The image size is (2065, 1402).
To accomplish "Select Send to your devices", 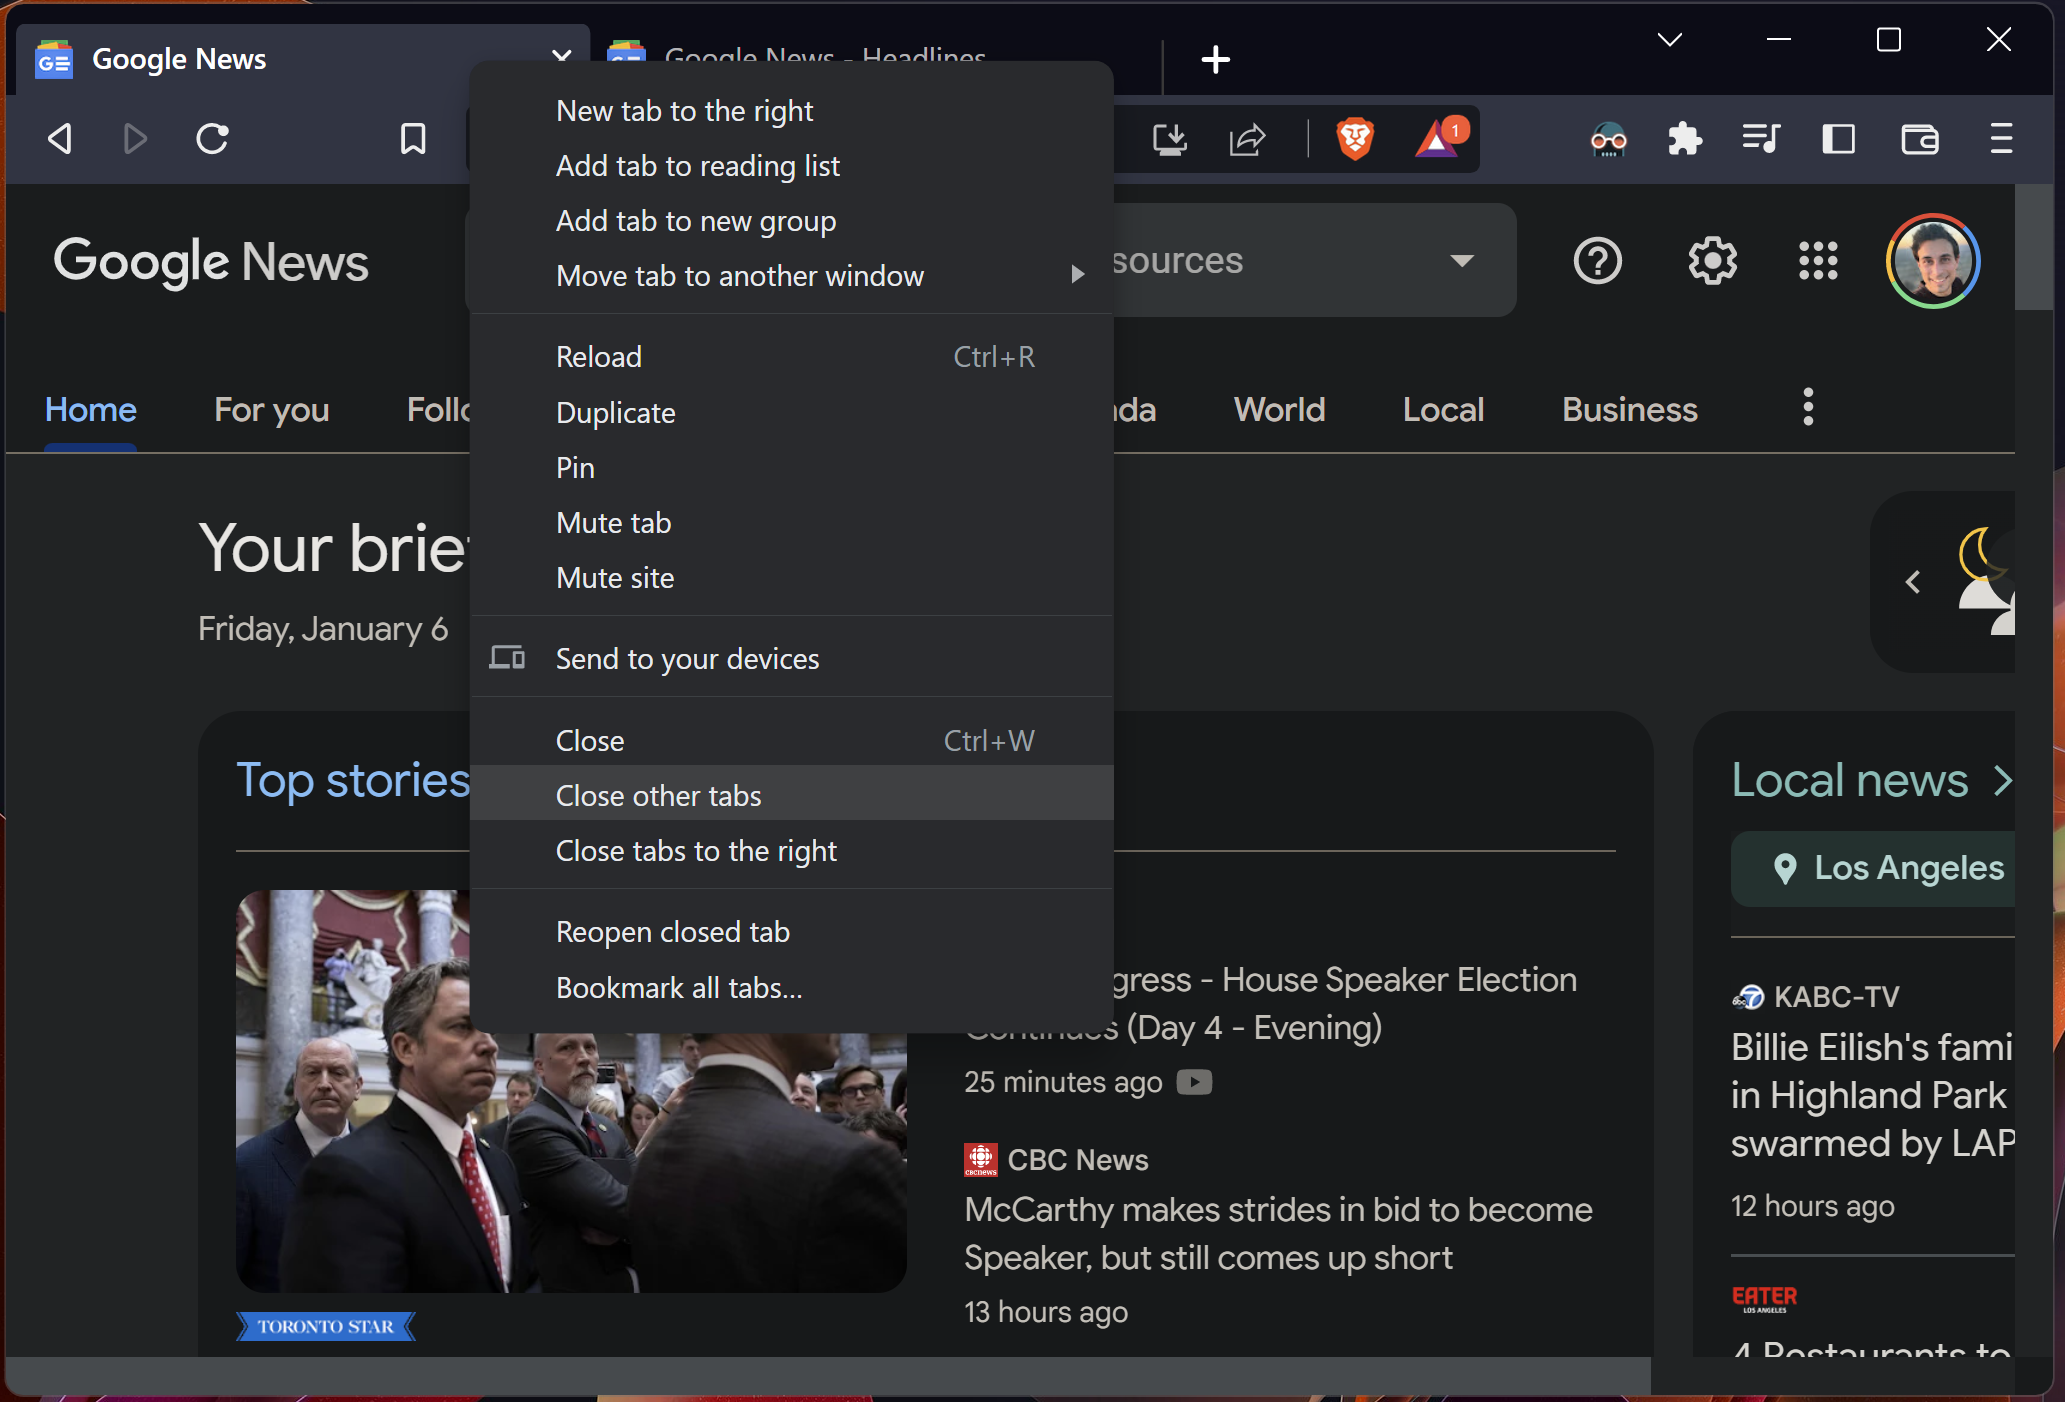I will pyautogui.click(x=791, y=659).
